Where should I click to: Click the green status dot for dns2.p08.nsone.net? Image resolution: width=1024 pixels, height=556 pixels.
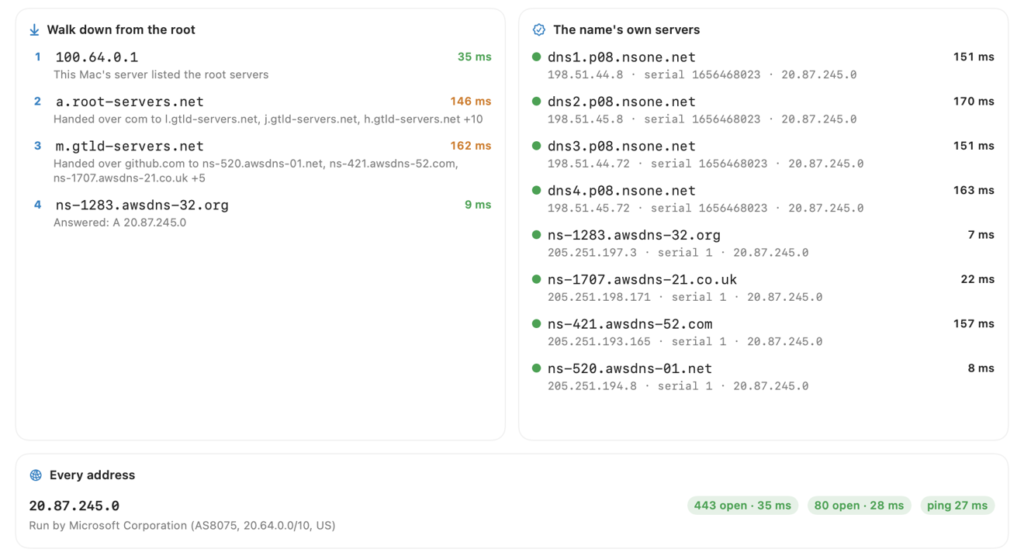[x=536, y=101]
